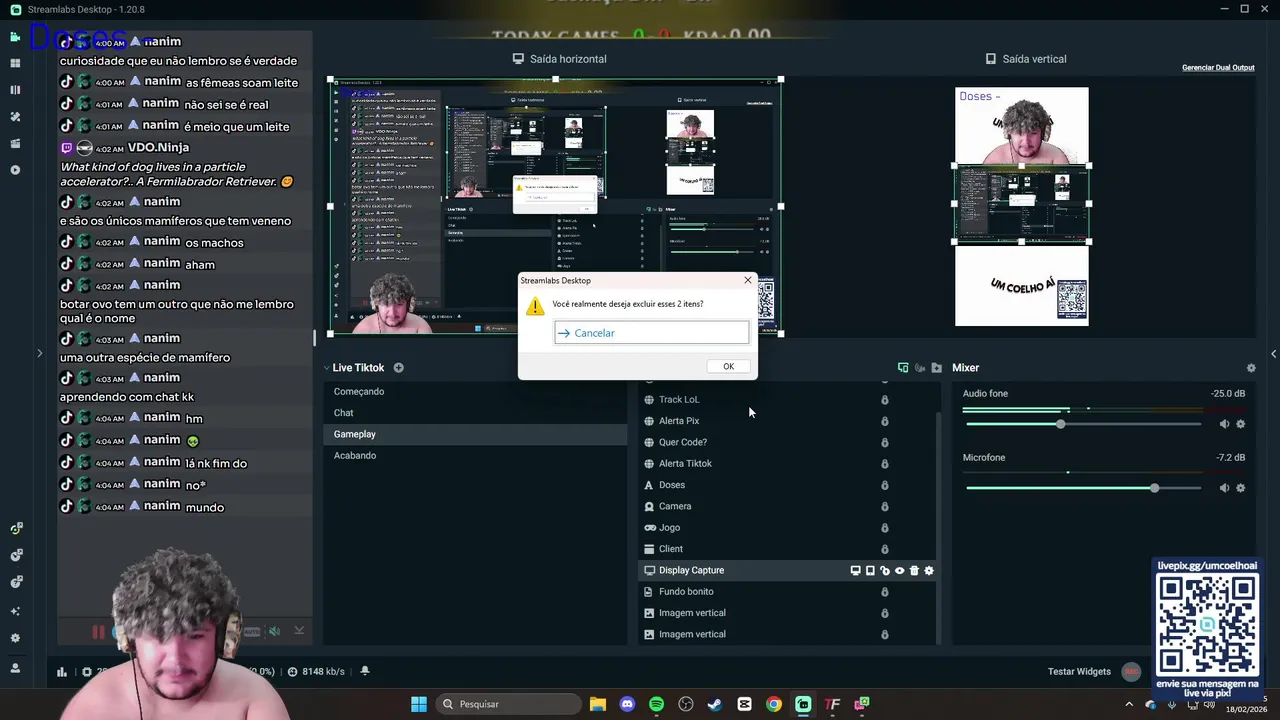Image resolution: width=1280 pixels, height=720 pixels.
Task: Close the Streamlabs Desktop confirmation dialog
Action: [747, 280]
